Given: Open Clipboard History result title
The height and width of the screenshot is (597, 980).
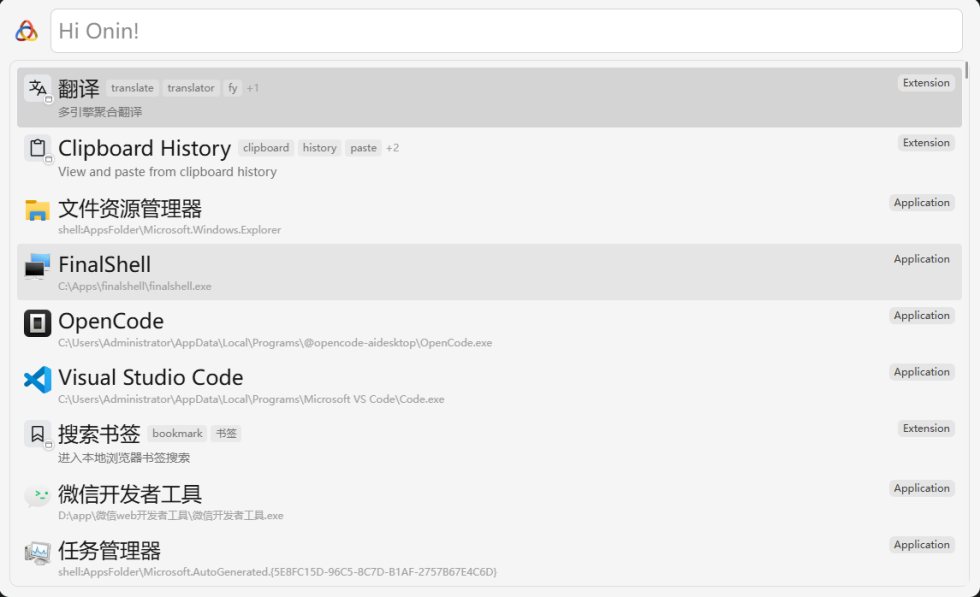Looking at the screenshot, I should (x=144, y=148).
